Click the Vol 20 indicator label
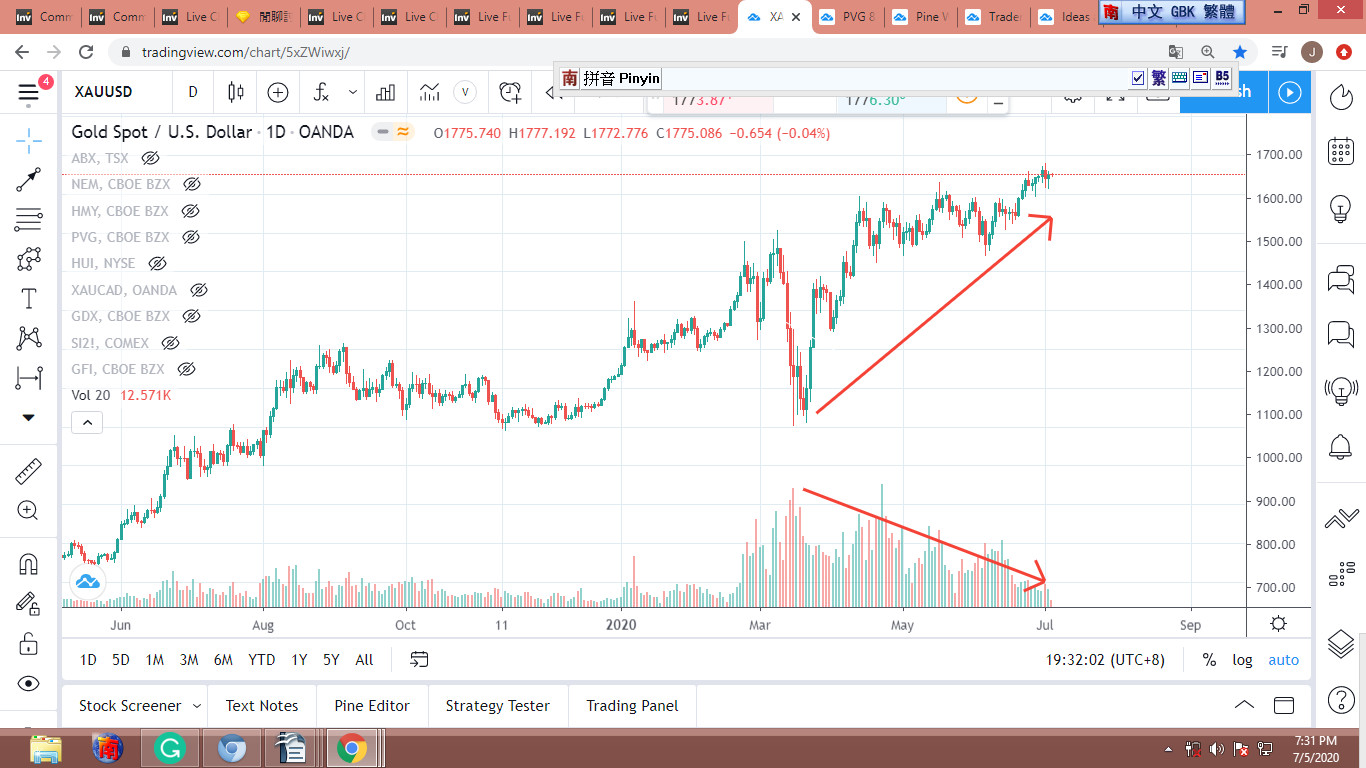The height and width of the screenshot is (768, 1366). (x=91, y=395)
